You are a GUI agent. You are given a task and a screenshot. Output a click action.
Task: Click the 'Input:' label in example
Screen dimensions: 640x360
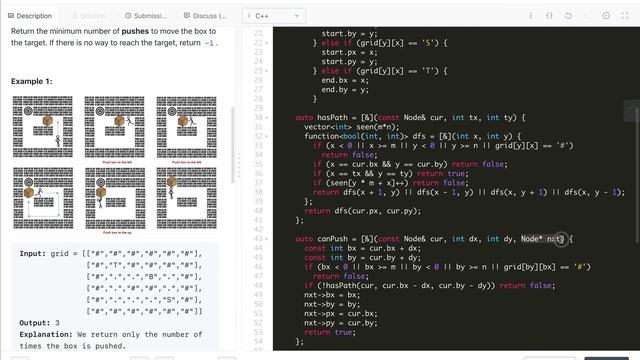(33, 253)
